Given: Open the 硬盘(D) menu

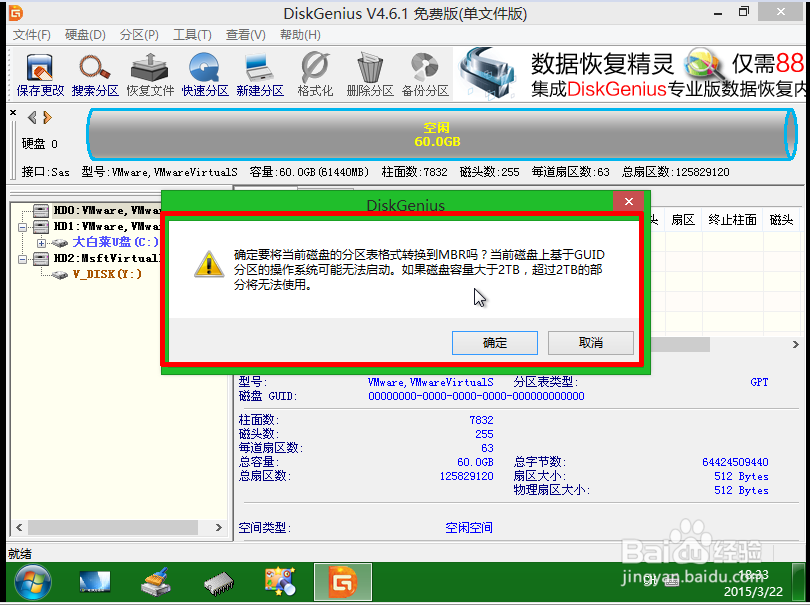Looking at the screenshot, I should click(x=85, y=35).
